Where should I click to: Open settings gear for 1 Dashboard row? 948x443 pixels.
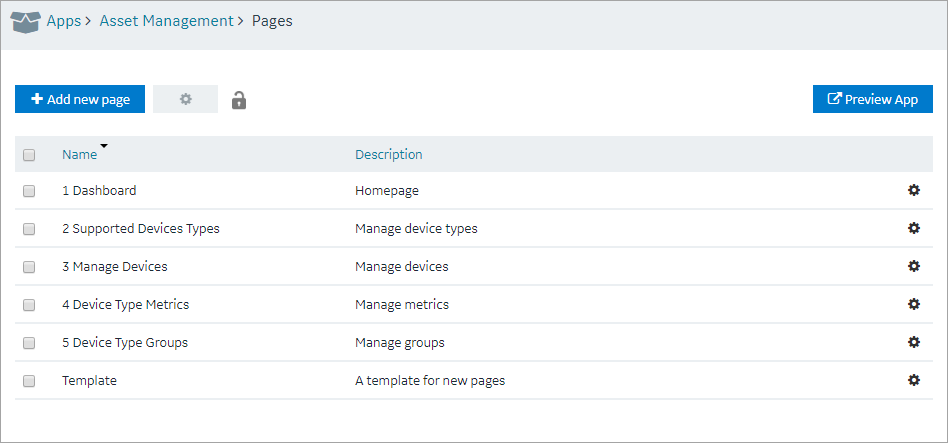coord(914,190)
